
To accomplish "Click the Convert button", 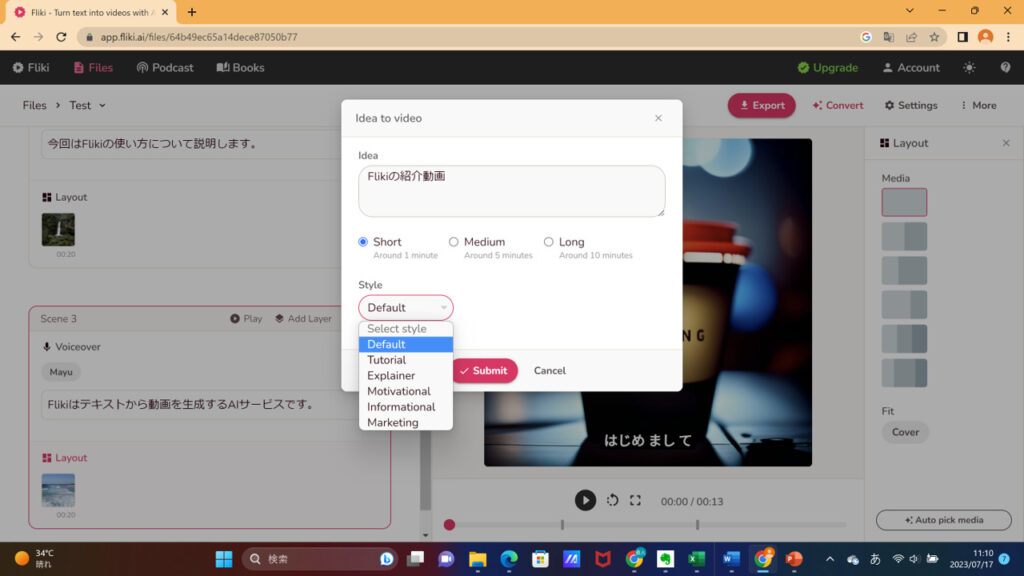I will click(x=838, y=105).
